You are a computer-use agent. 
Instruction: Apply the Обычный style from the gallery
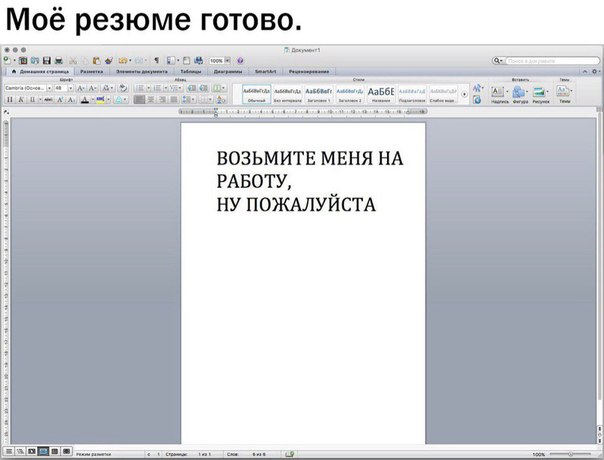tap(256, 93)
